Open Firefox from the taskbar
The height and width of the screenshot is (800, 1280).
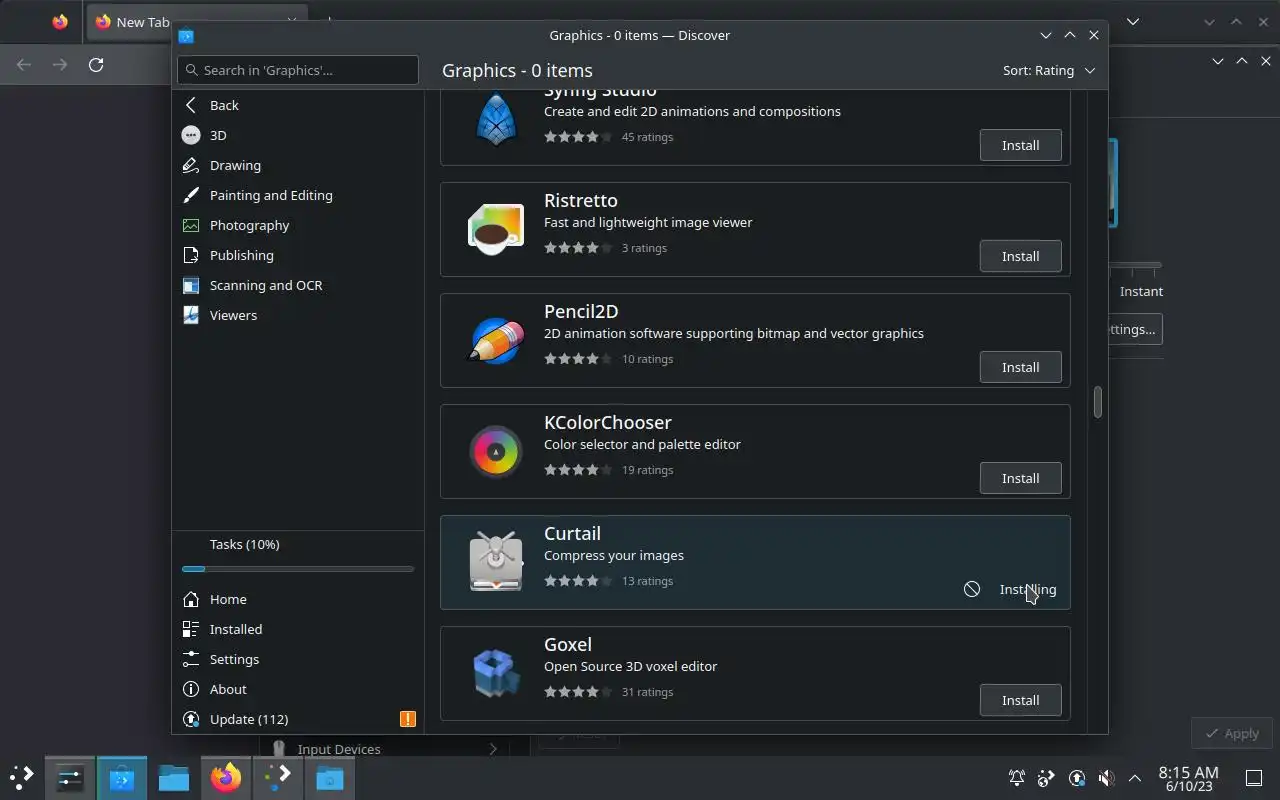226,777
